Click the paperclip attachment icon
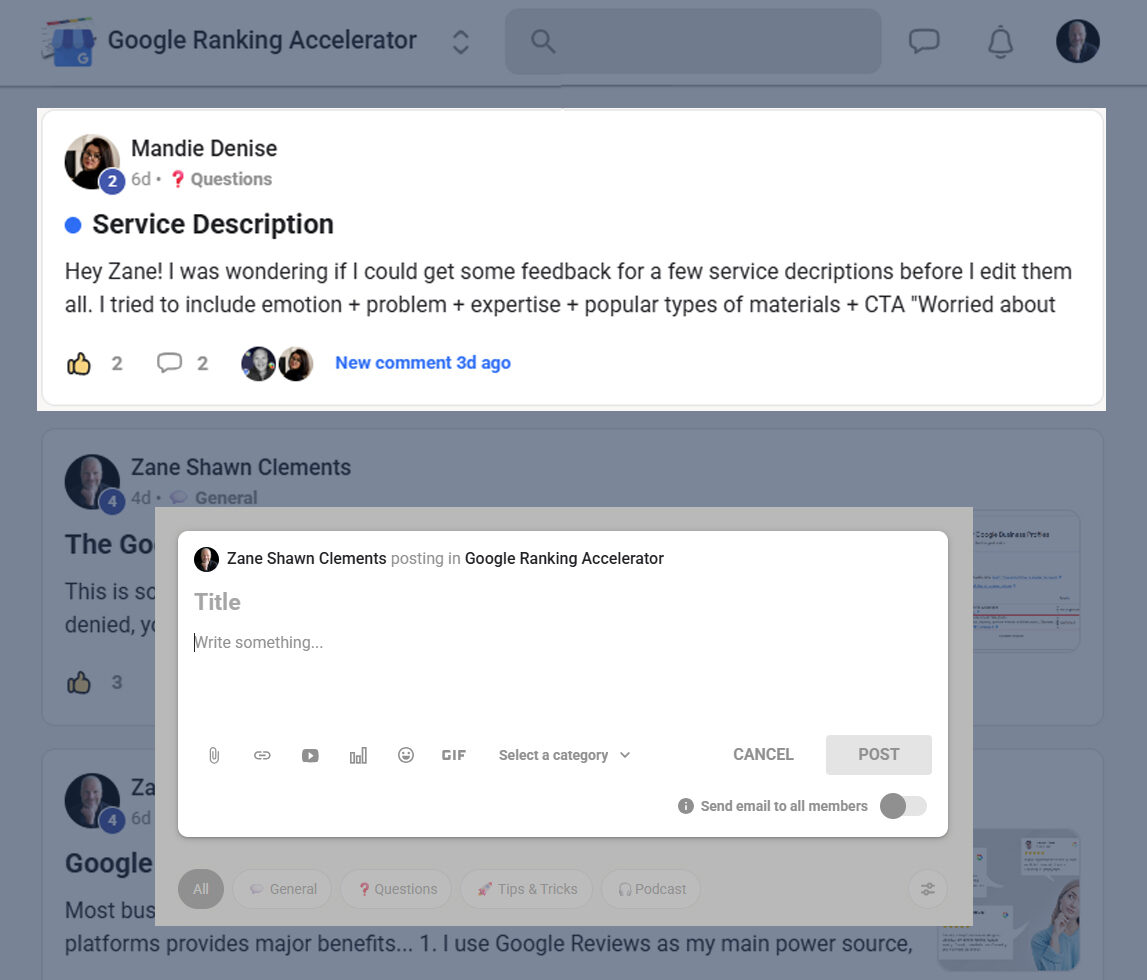This screenshot has width=1147, height=980. (x=214, y=755)
